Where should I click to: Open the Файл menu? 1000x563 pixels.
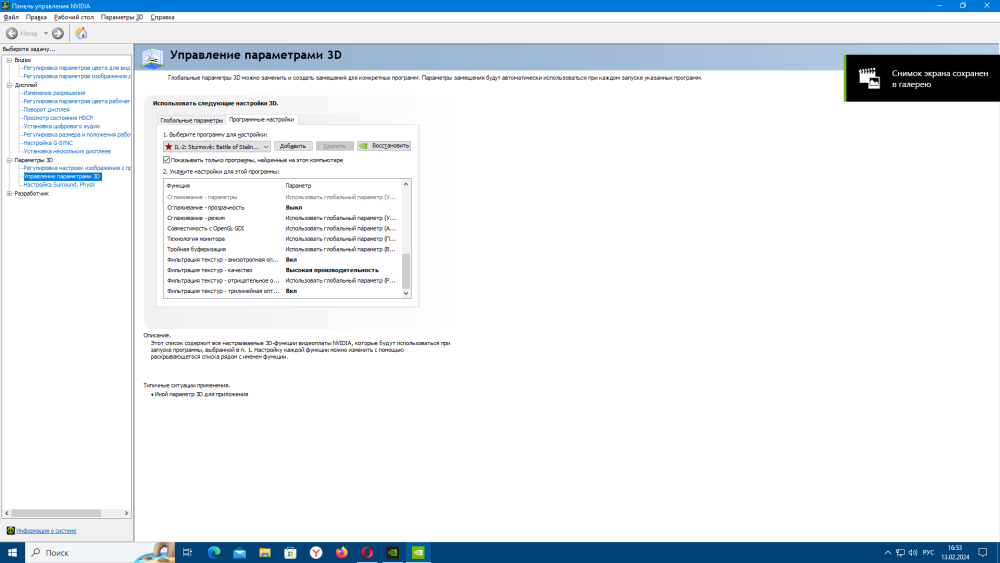click(11, 17)
